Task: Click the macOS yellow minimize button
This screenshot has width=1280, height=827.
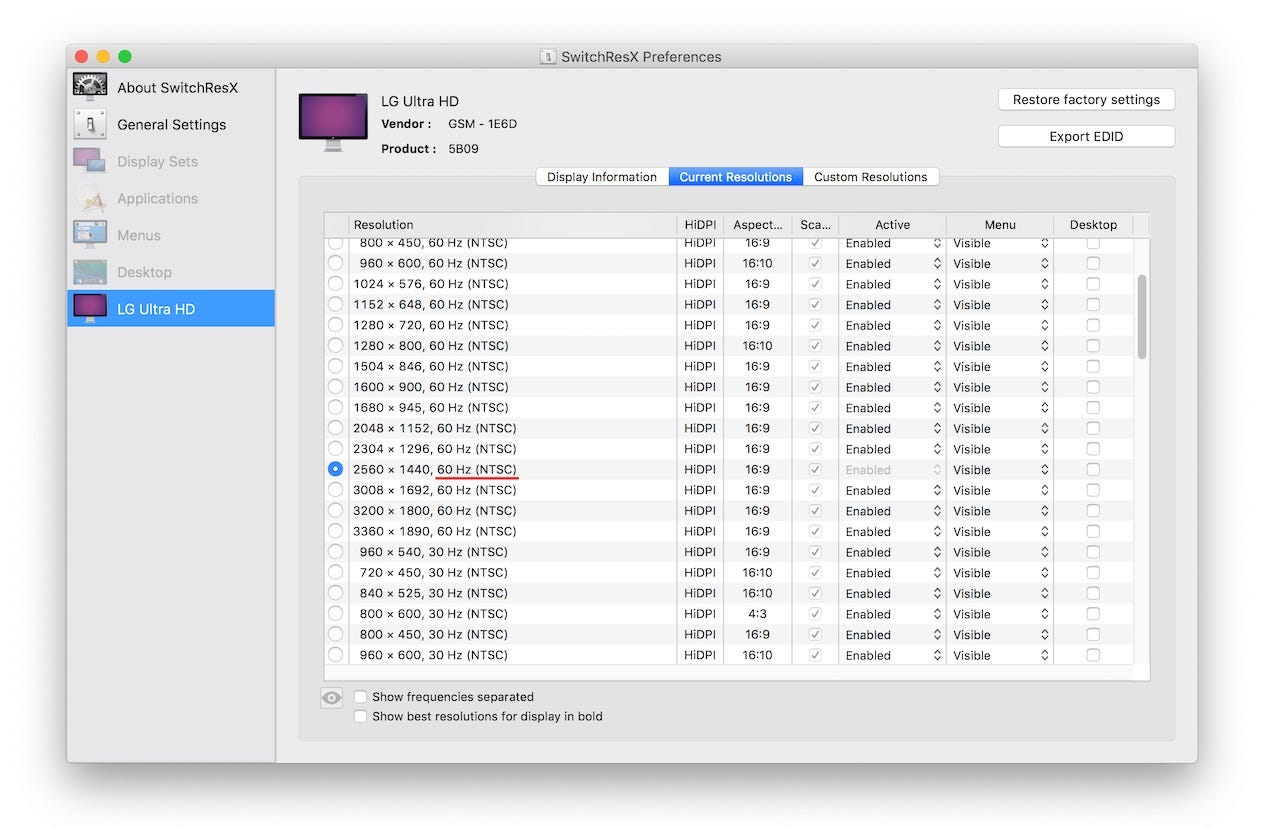Action: (103, 57)
